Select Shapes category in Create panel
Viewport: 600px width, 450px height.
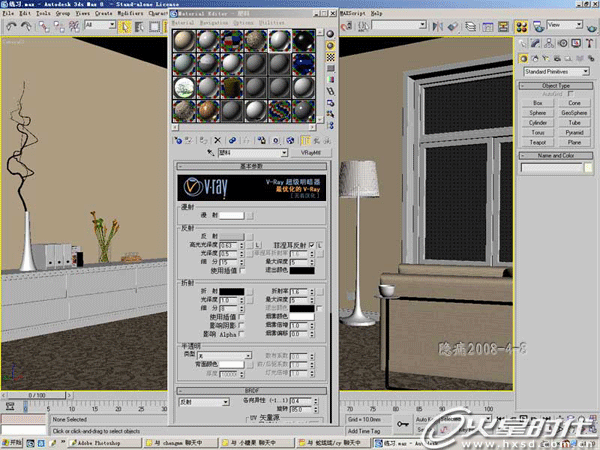(535, 59)
